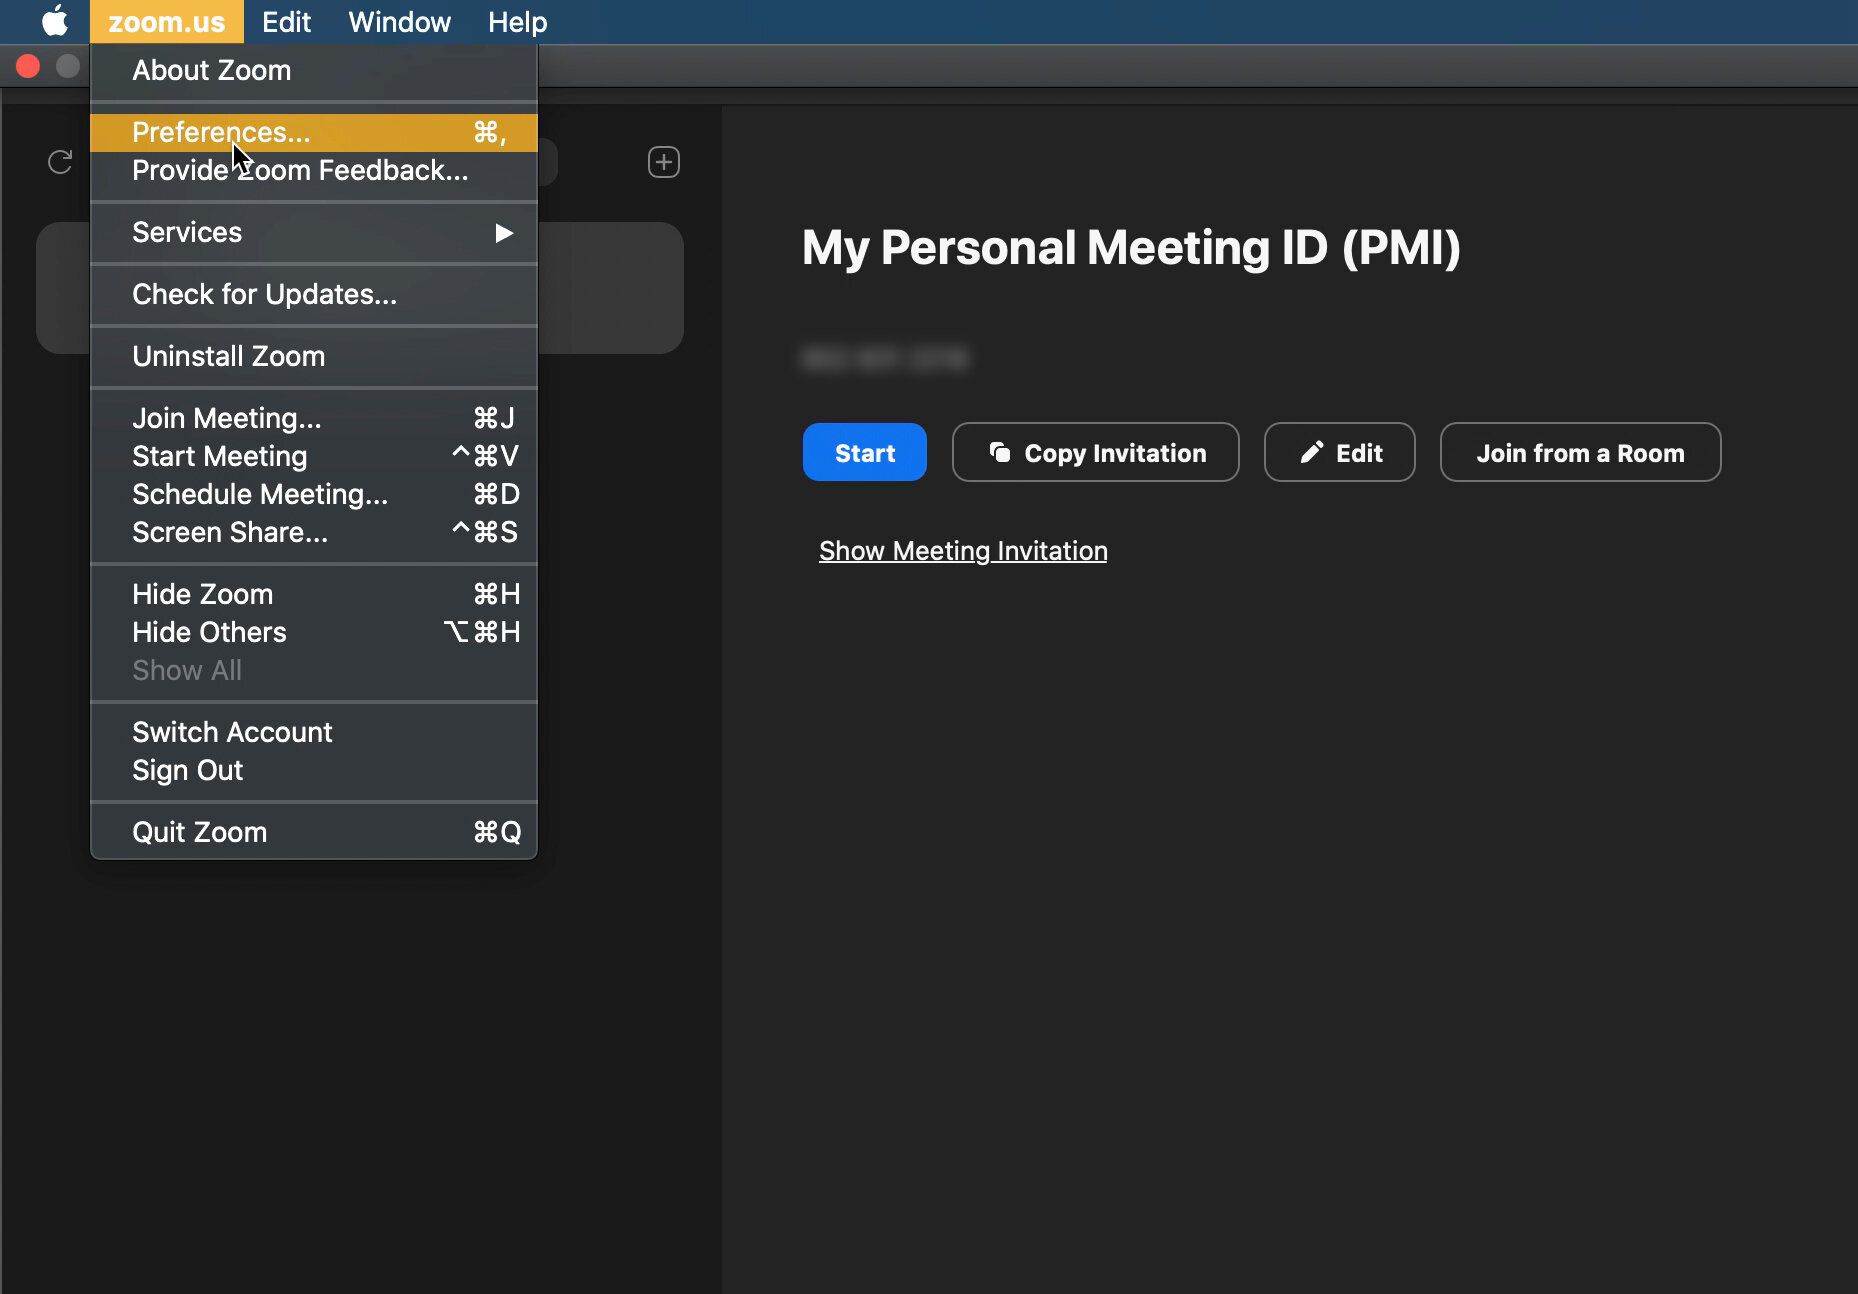
Task: Select Switch Account
Action: tap(314, 732)
